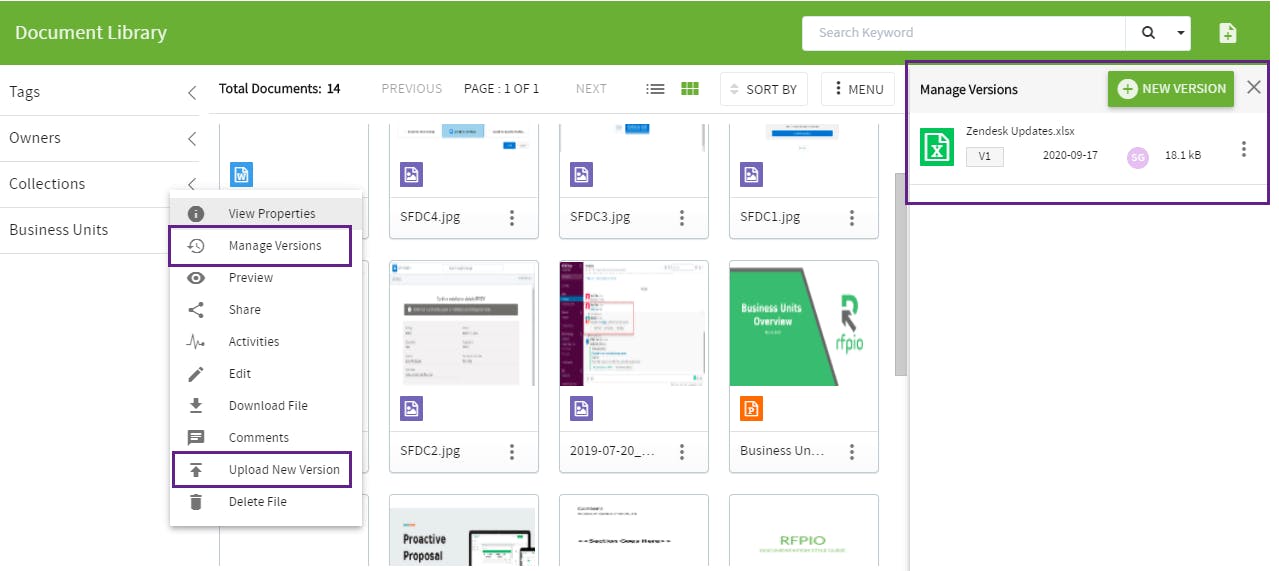Click image type icon on SFDC1.jpg card

coord(752,175)
